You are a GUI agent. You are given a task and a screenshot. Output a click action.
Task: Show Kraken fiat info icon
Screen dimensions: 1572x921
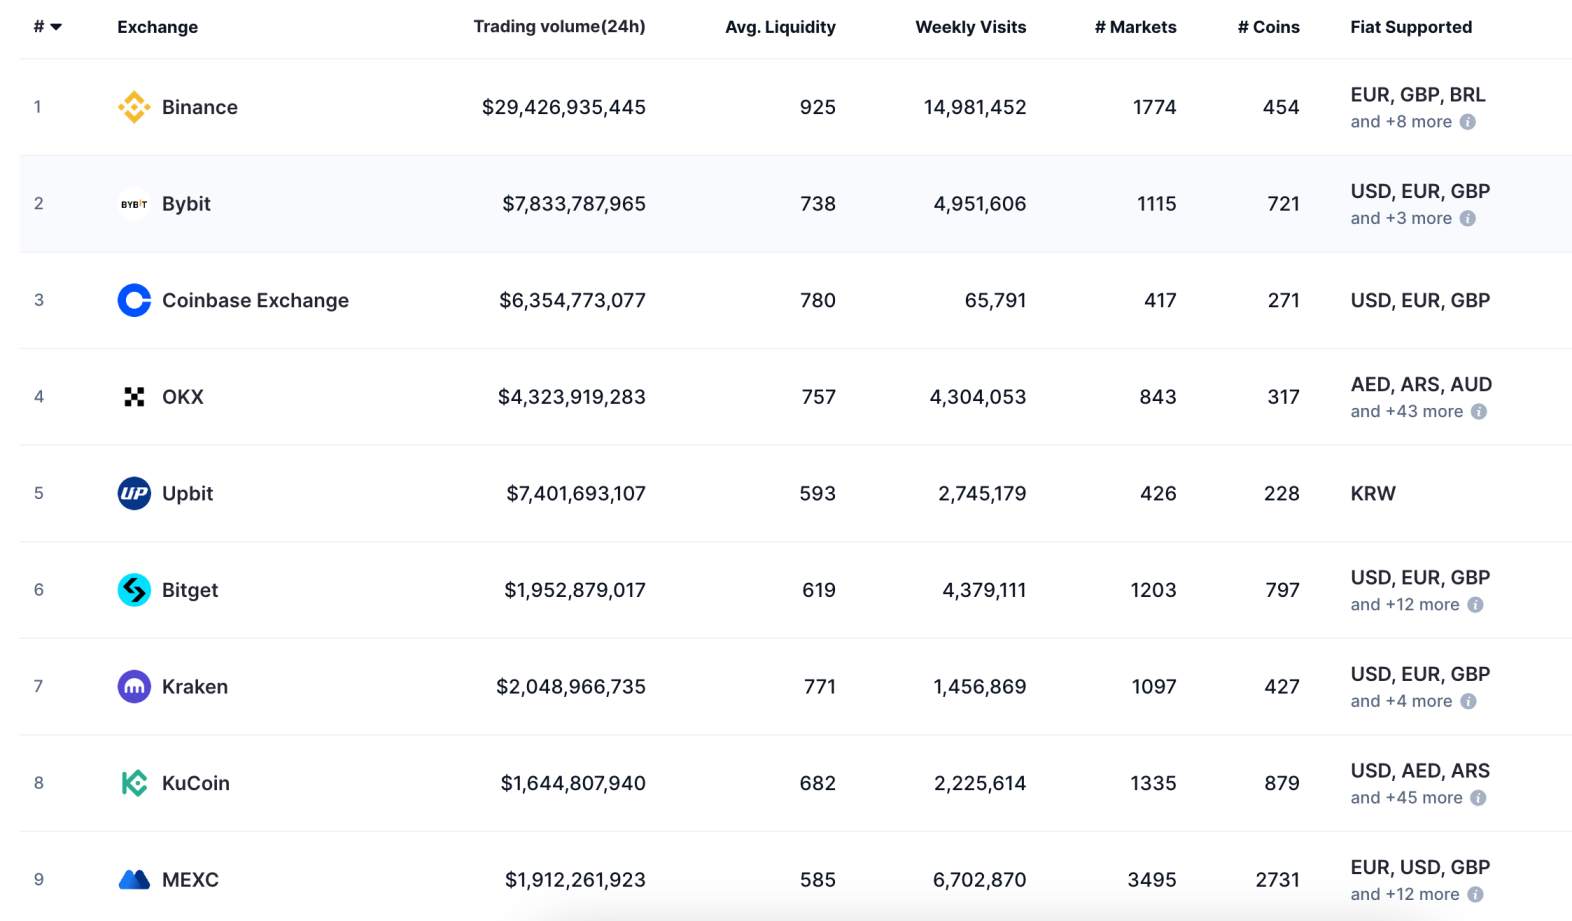tap(1468, 702)
